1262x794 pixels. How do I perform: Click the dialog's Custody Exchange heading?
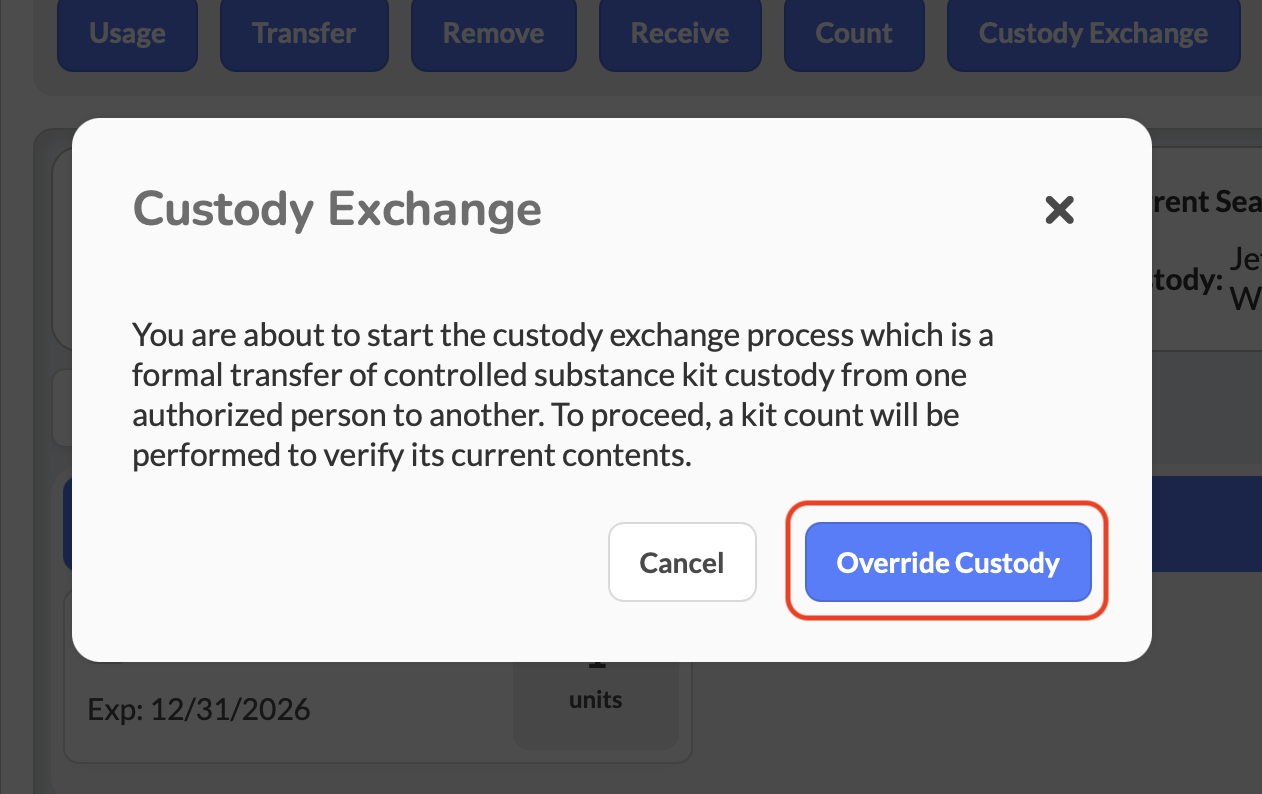(x=337, y=209)
